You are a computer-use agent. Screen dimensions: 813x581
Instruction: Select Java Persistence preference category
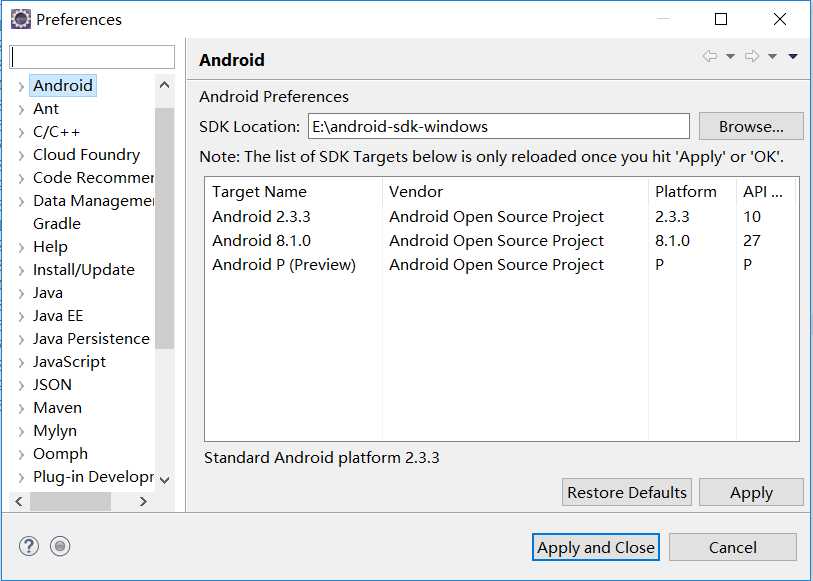point(91,338)
